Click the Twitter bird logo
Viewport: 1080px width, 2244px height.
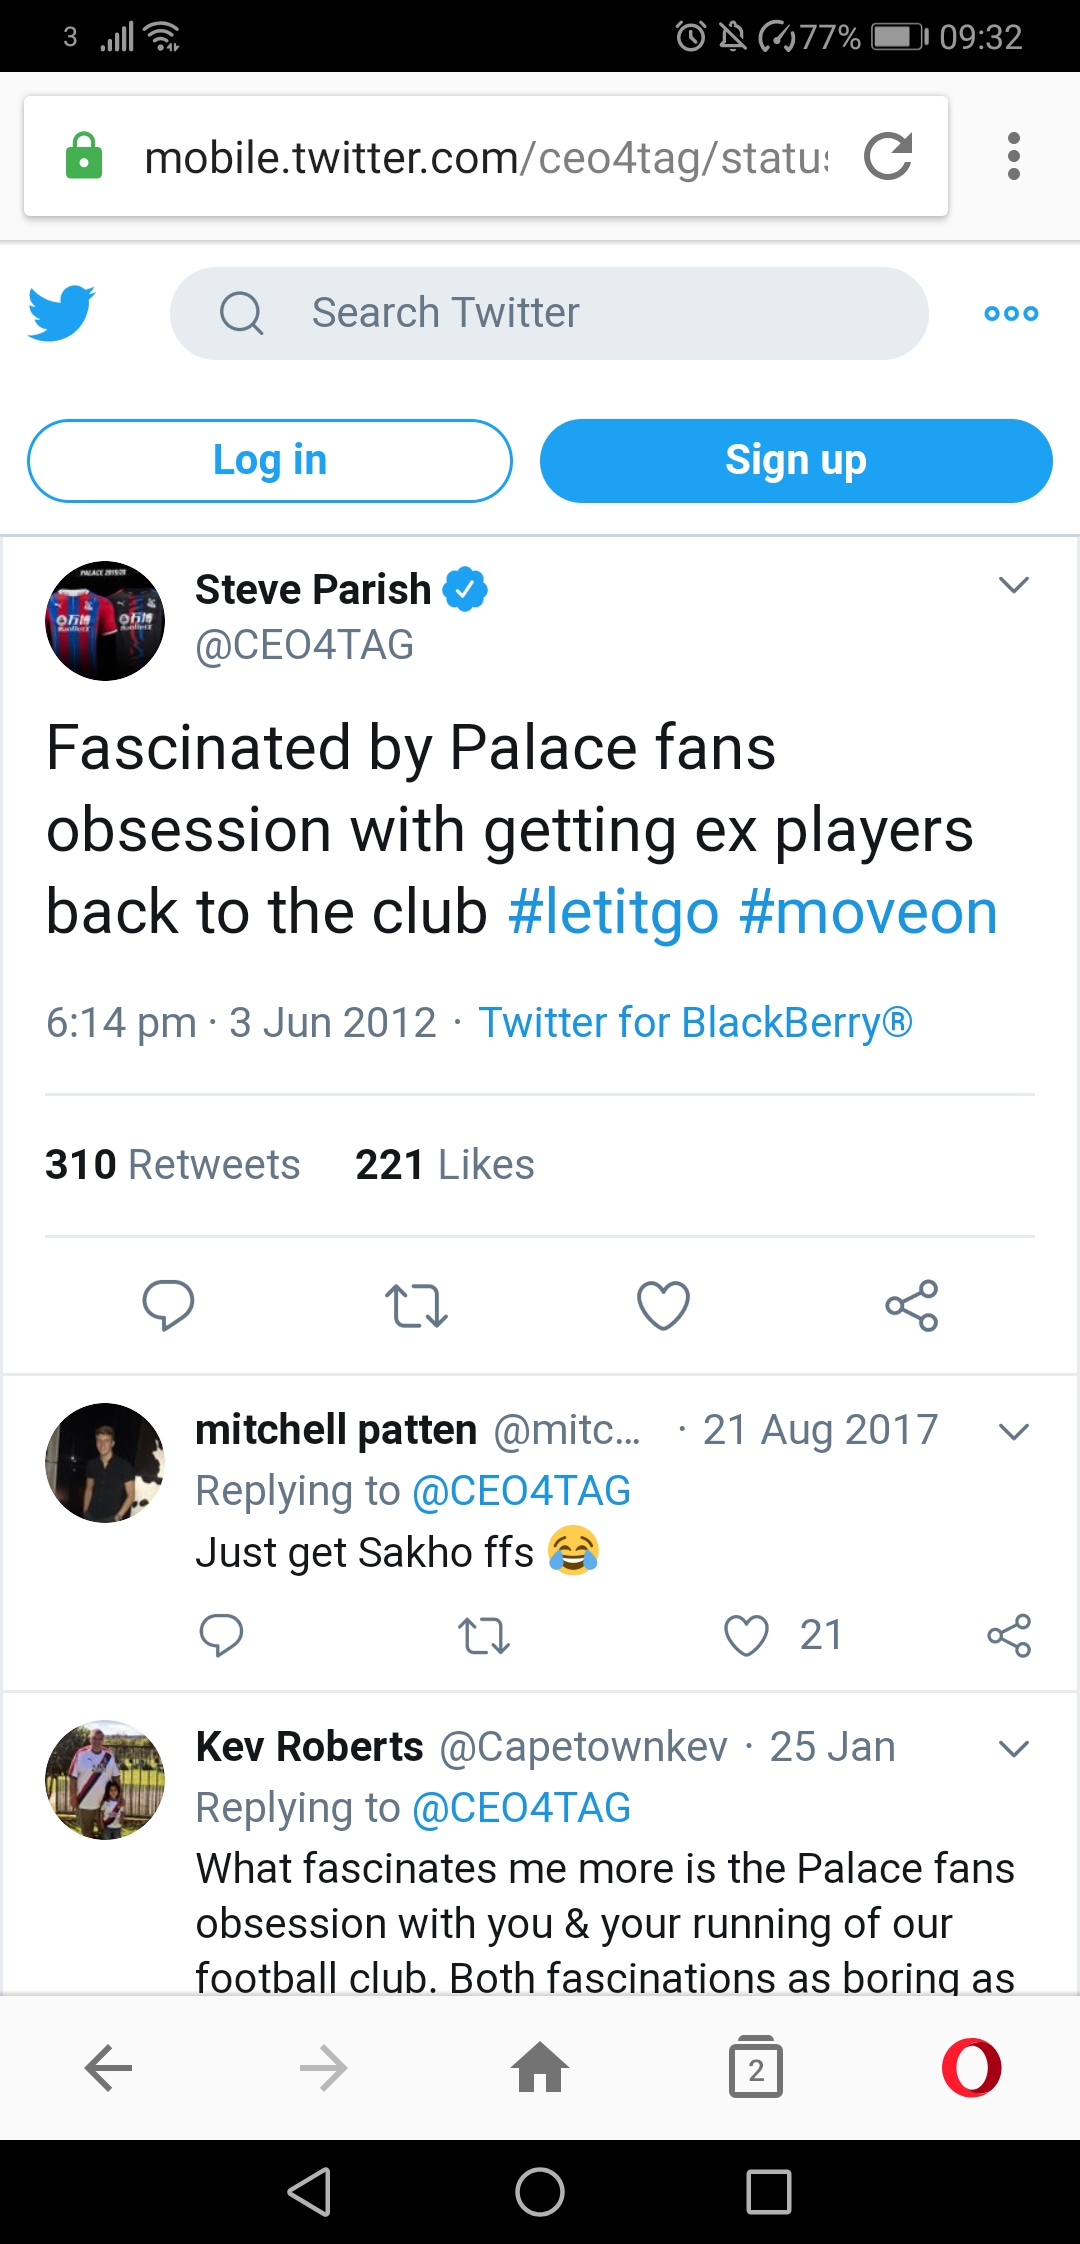click(x=62, y=313)
